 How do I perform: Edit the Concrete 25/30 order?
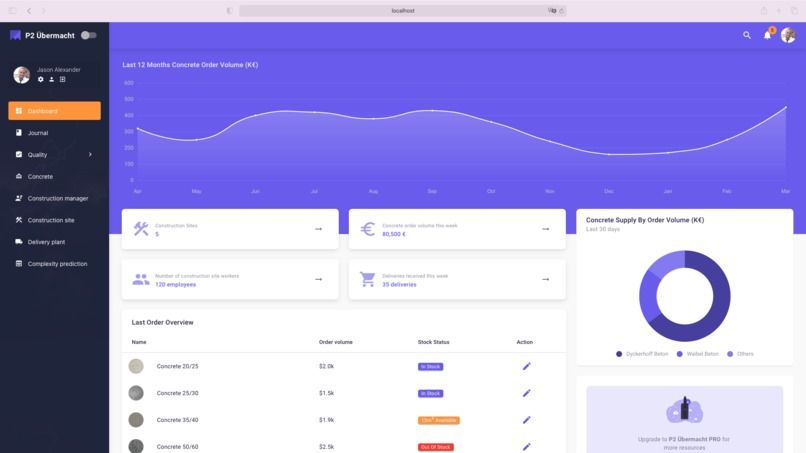526,393
